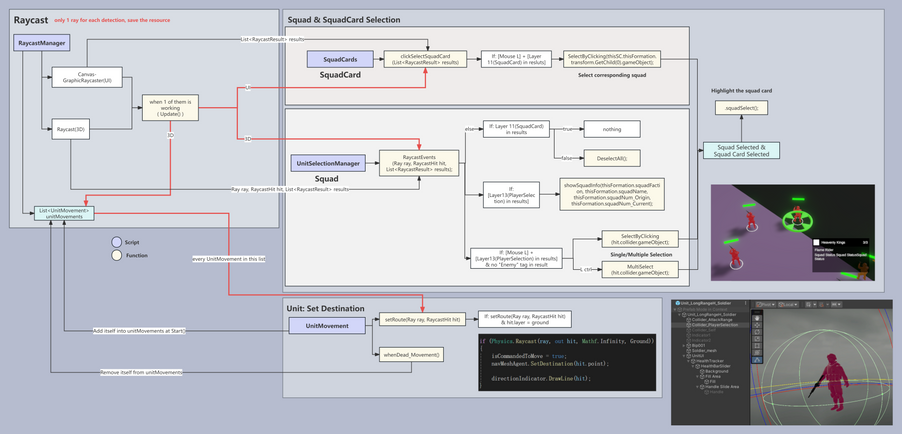This screenshot has width=902, height=434.
Task: Click the DeselectAll(); node
Action: (611, 157)
